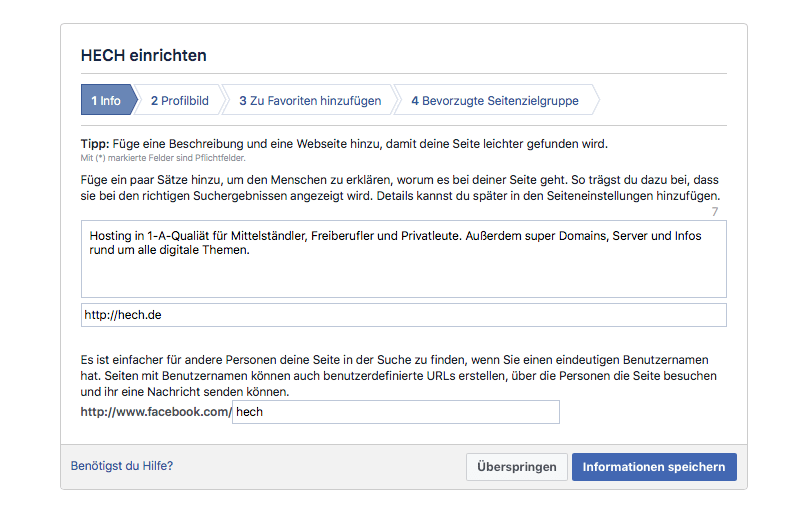
Task: Focus the website field containing http://hech.de
Action: click(x=404, y=315)
